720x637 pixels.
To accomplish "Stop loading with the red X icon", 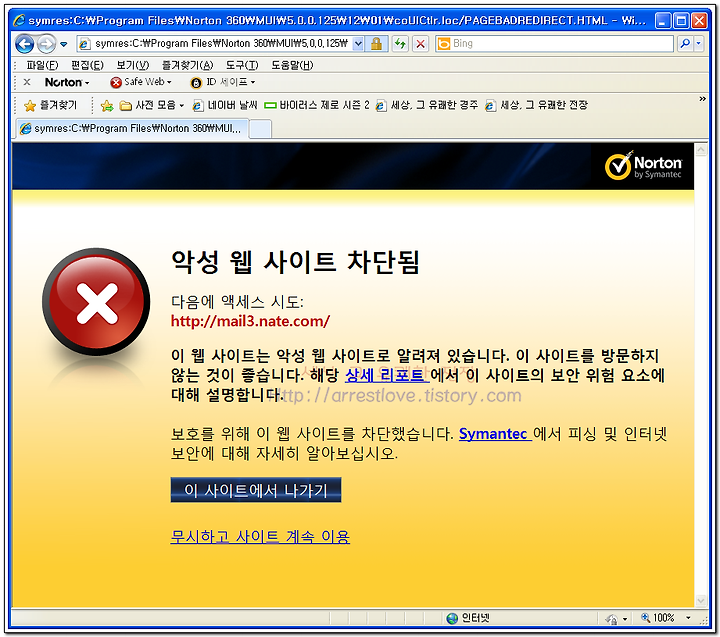I will (420, 44).
